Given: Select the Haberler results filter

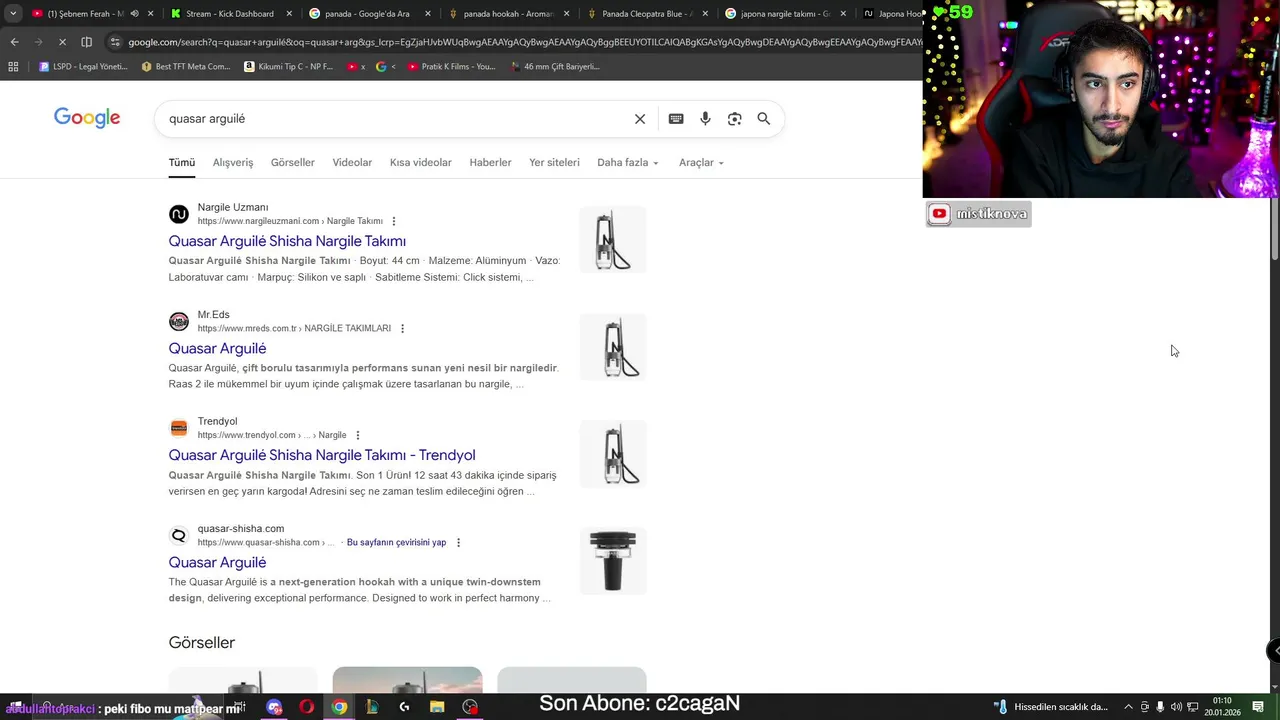Looking at the screenshot, I should tap(491, 162).
